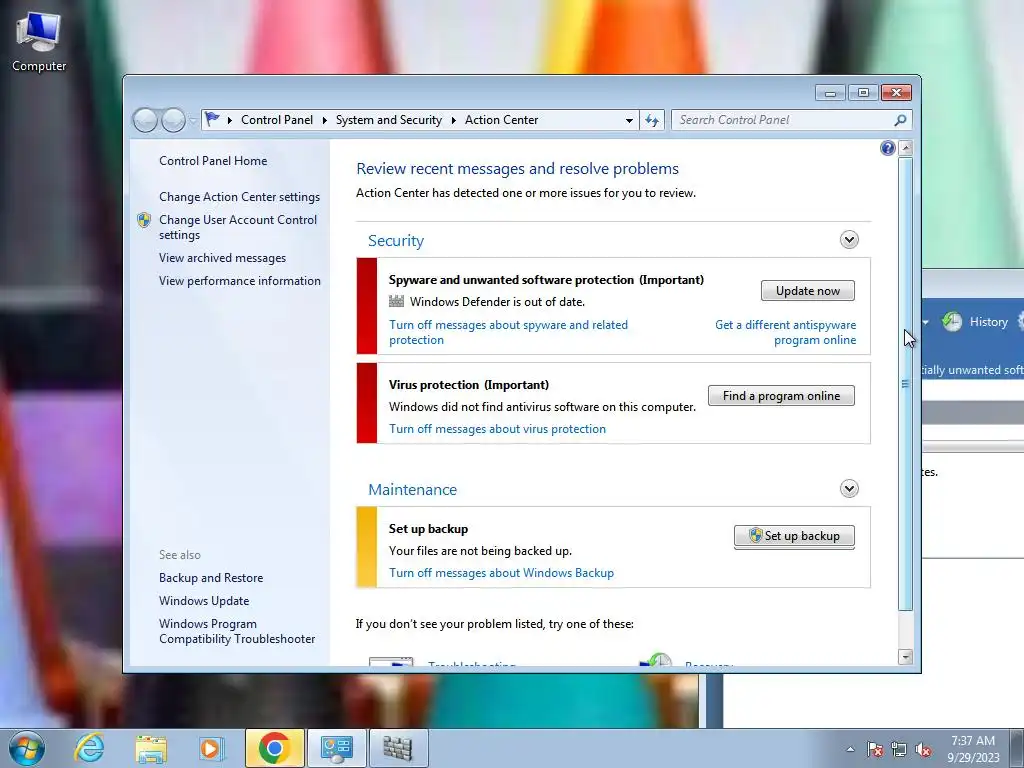Open Windows Media Player from taskbar
Image resolution: width=1024 pixels, height=768 pixels.
click(211, 748)
